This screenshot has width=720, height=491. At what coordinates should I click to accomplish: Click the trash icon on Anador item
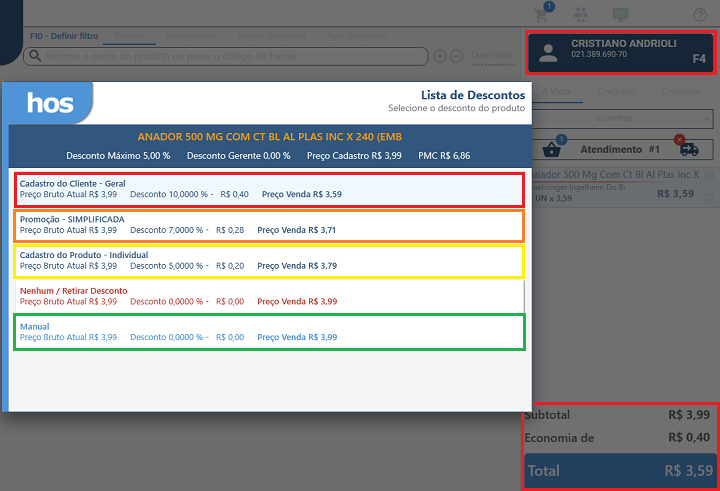pyautogui.click(x=709, y=199)
